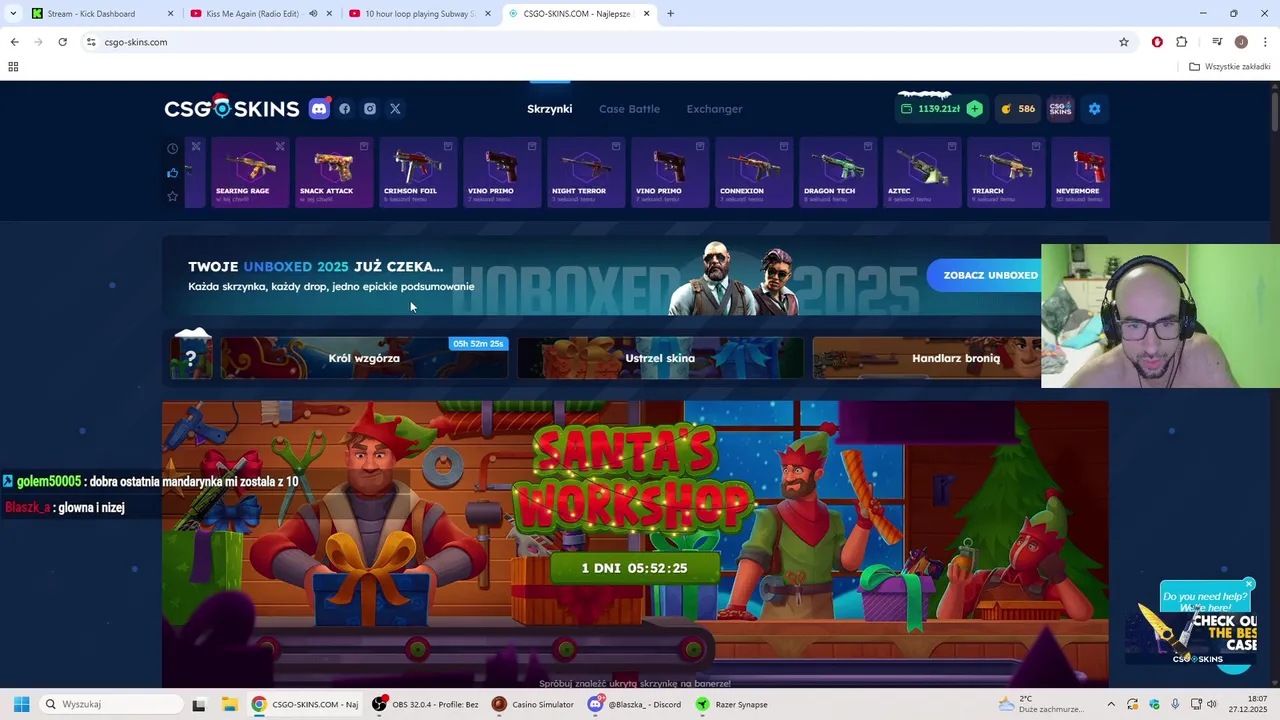Open the Chrome profile avatar J
Screen dimensions: 1280x720
pos(1241,42)
